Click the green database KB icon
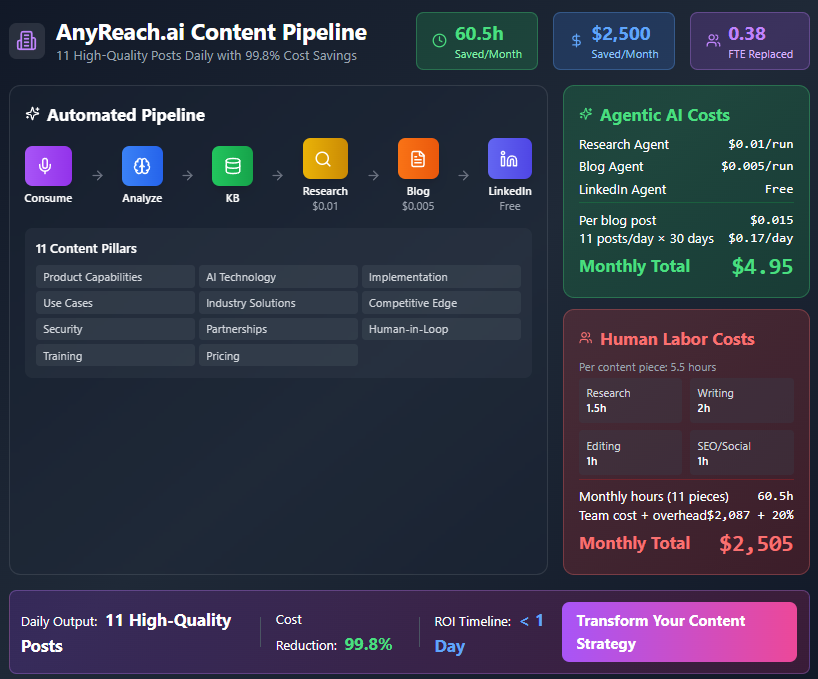This screenshot has width=818, height=679. tap(232, 166)
